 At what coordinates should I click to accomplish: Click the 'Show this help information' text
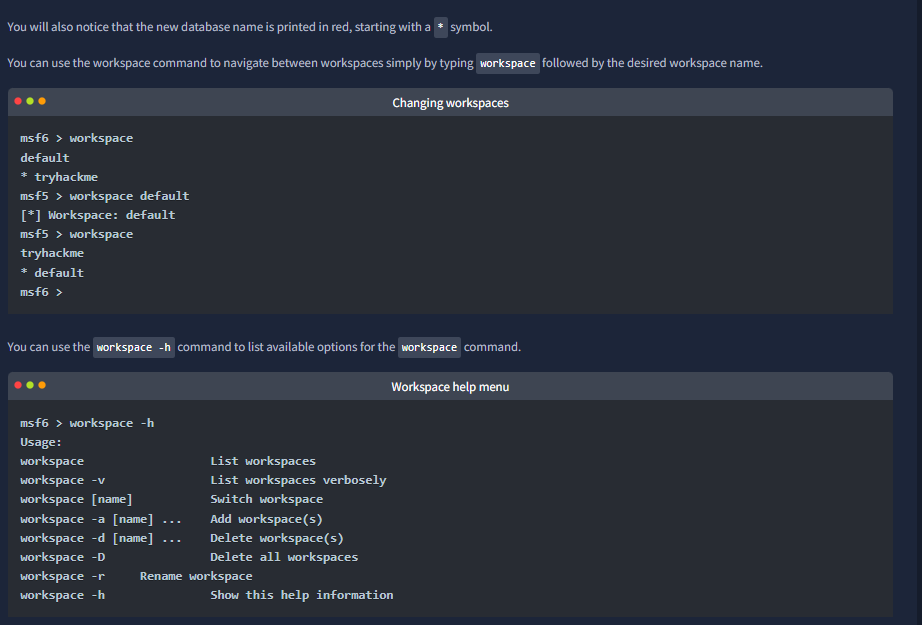coord(302,595)
